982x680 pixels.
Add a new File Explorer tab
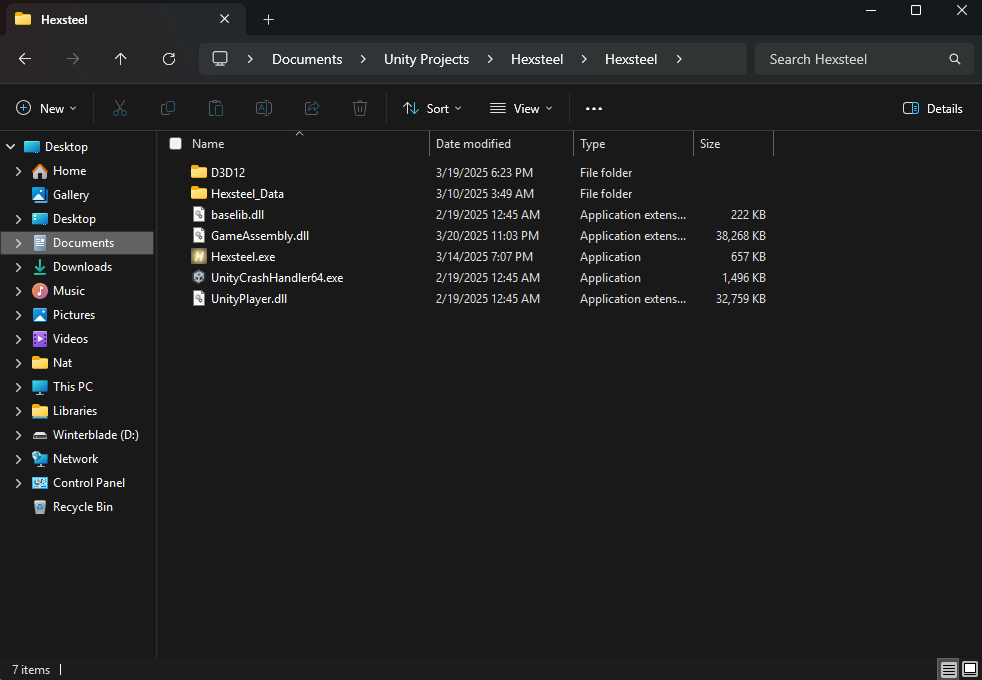tap(269, 19)
